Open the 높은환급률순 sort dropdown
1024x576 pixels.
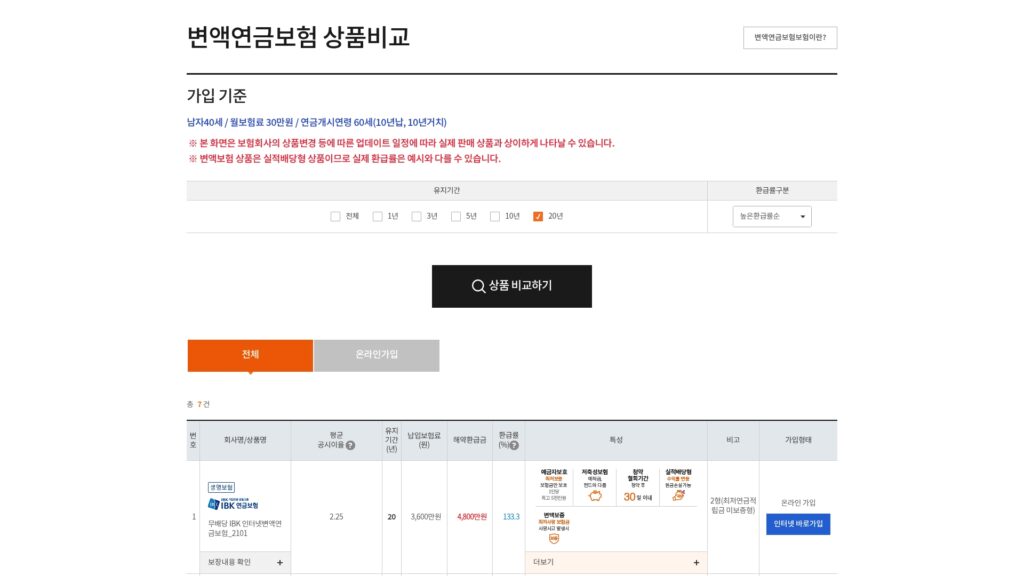point(772,216)
